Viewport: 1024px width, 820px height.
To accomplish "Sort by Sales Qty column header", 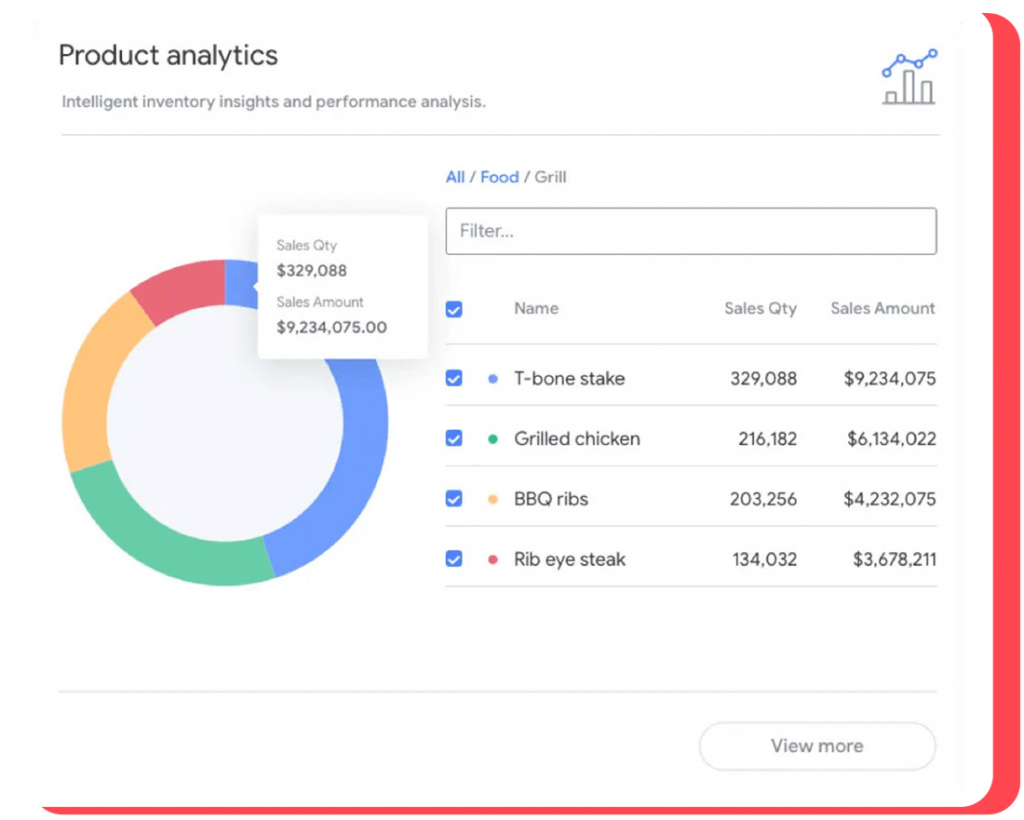I will [x=760, y=308].
